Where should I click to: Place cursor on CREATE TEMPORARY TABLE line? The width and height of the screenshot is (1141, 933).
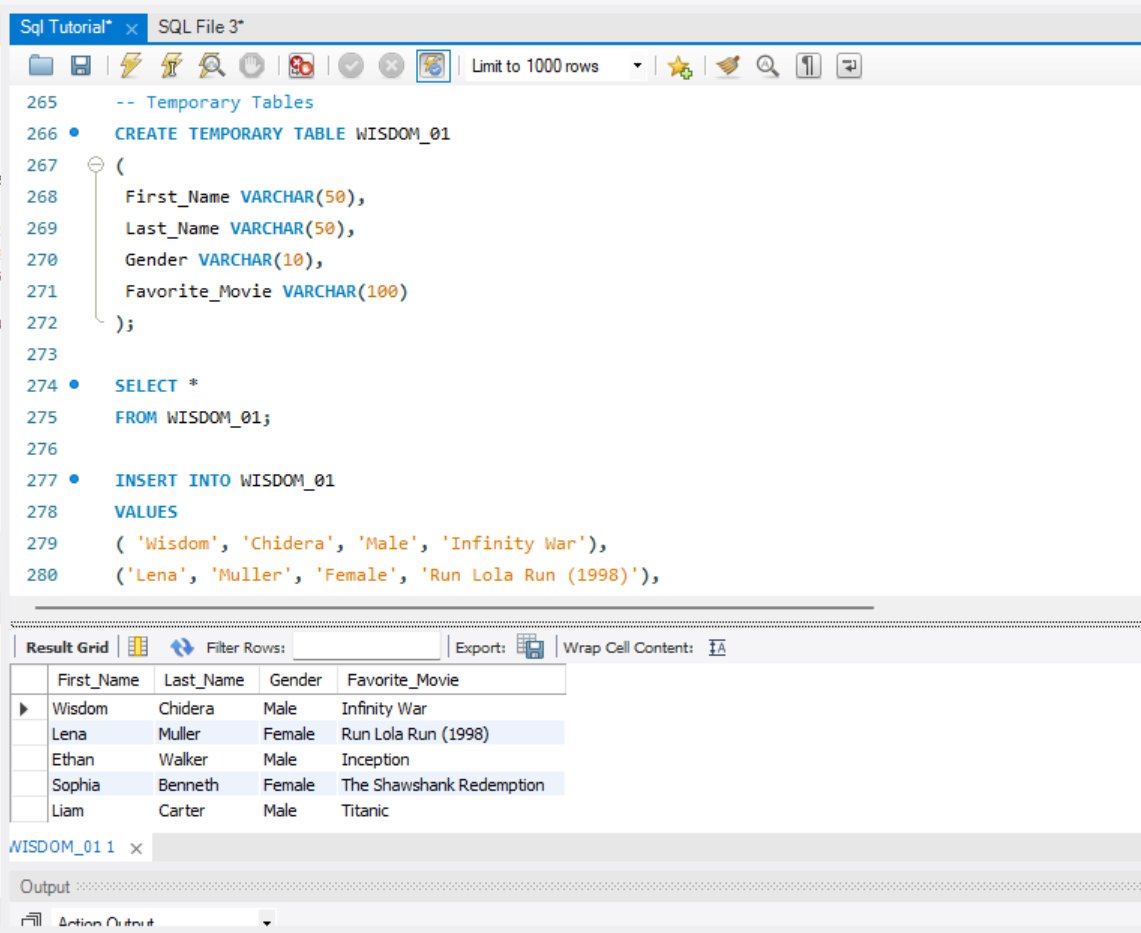tap(282, 134)
